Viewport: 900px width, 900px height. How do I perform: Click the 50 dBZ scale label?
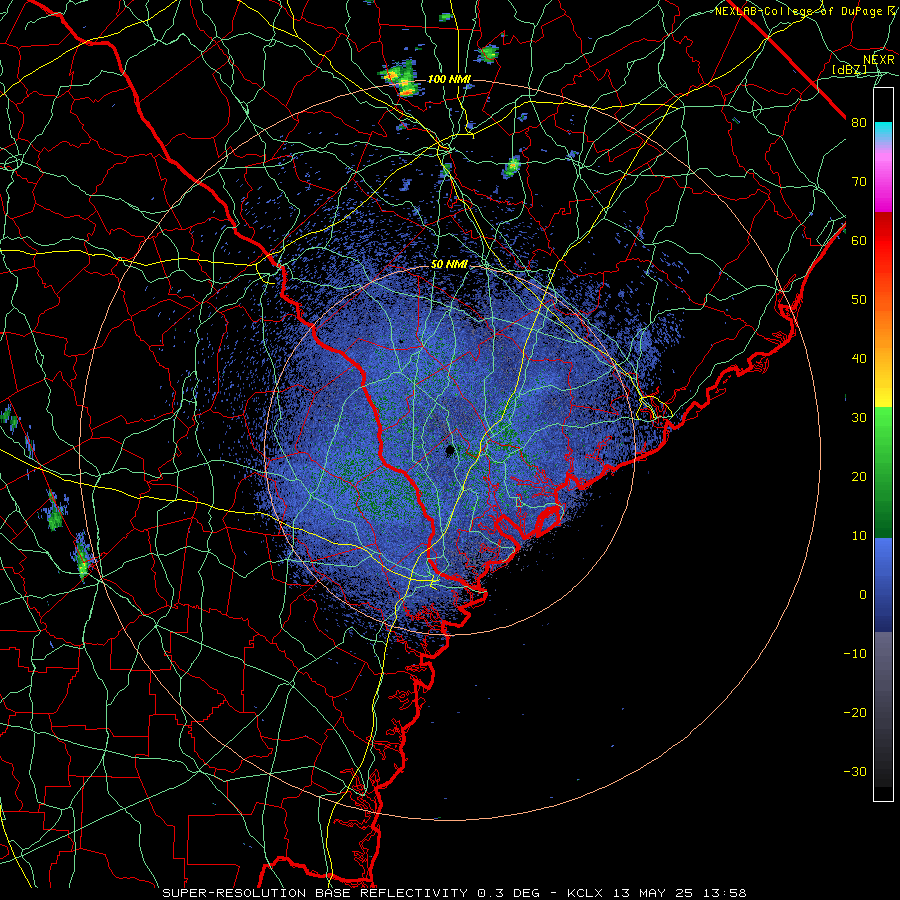coord(859,300)
